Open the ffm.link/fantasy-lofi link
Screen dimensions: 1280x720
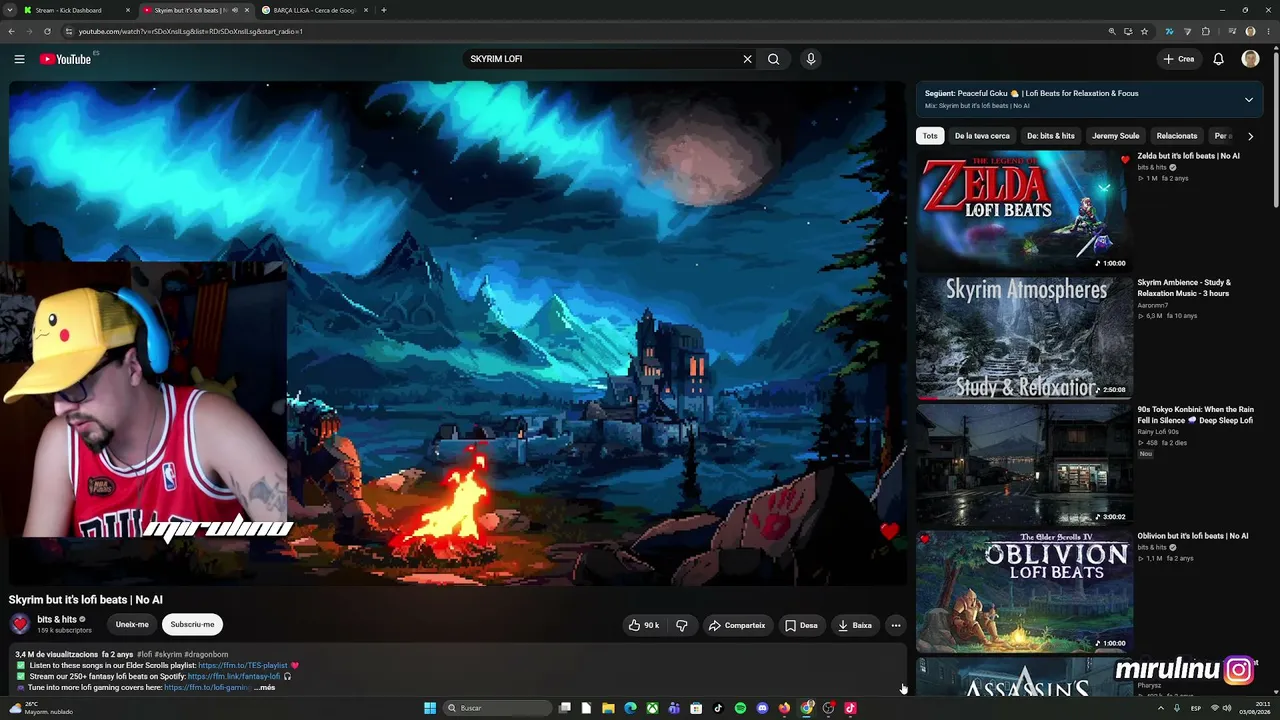click(x=234, y=676)
